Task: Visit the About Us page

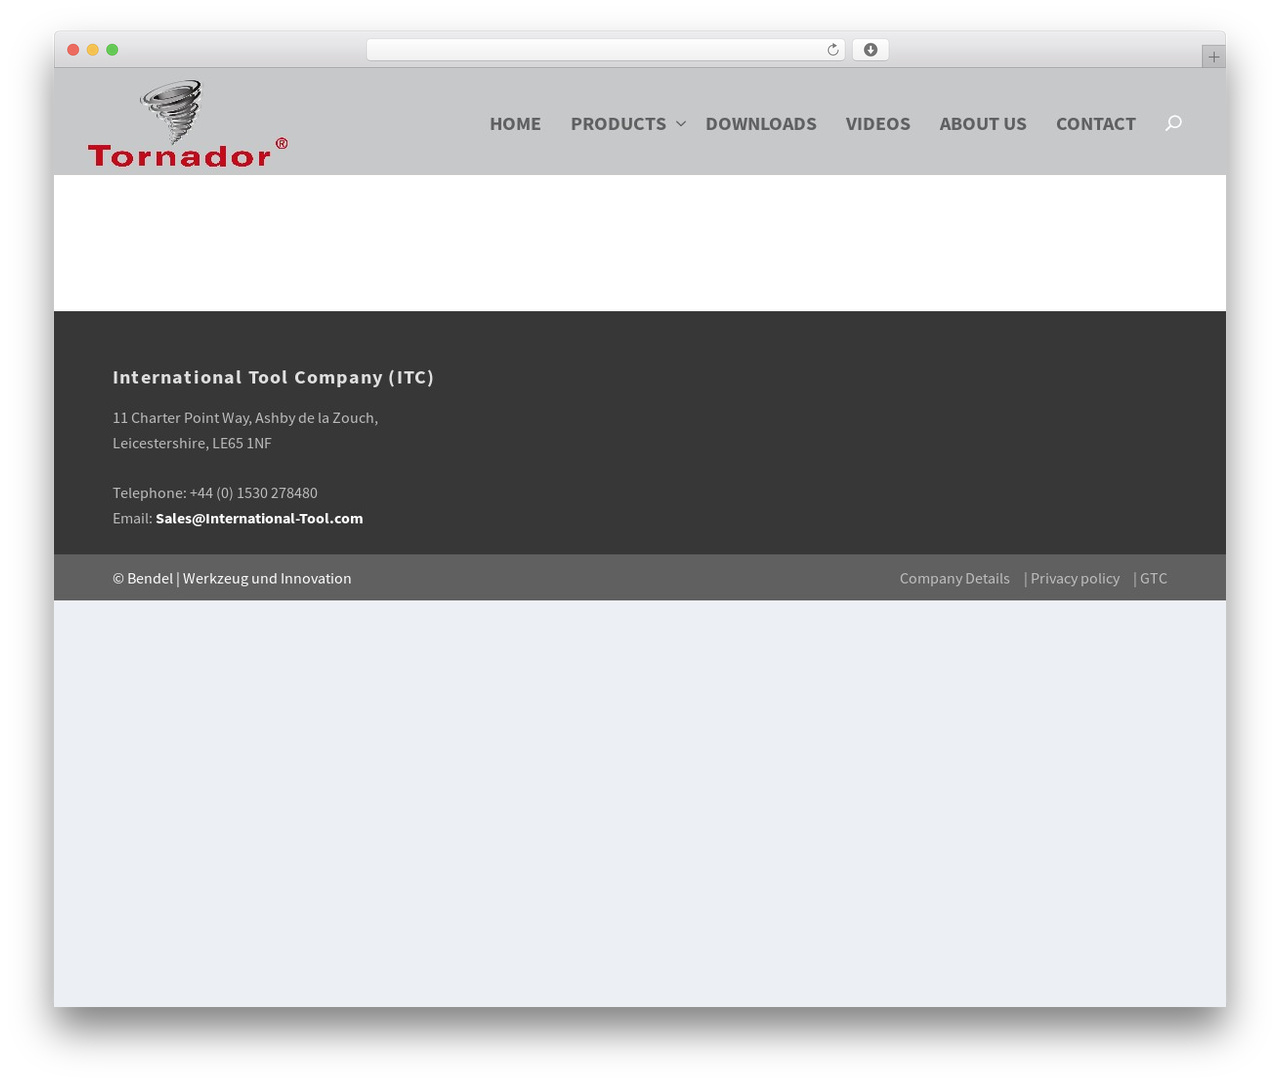Action: [x=983, y=123]
